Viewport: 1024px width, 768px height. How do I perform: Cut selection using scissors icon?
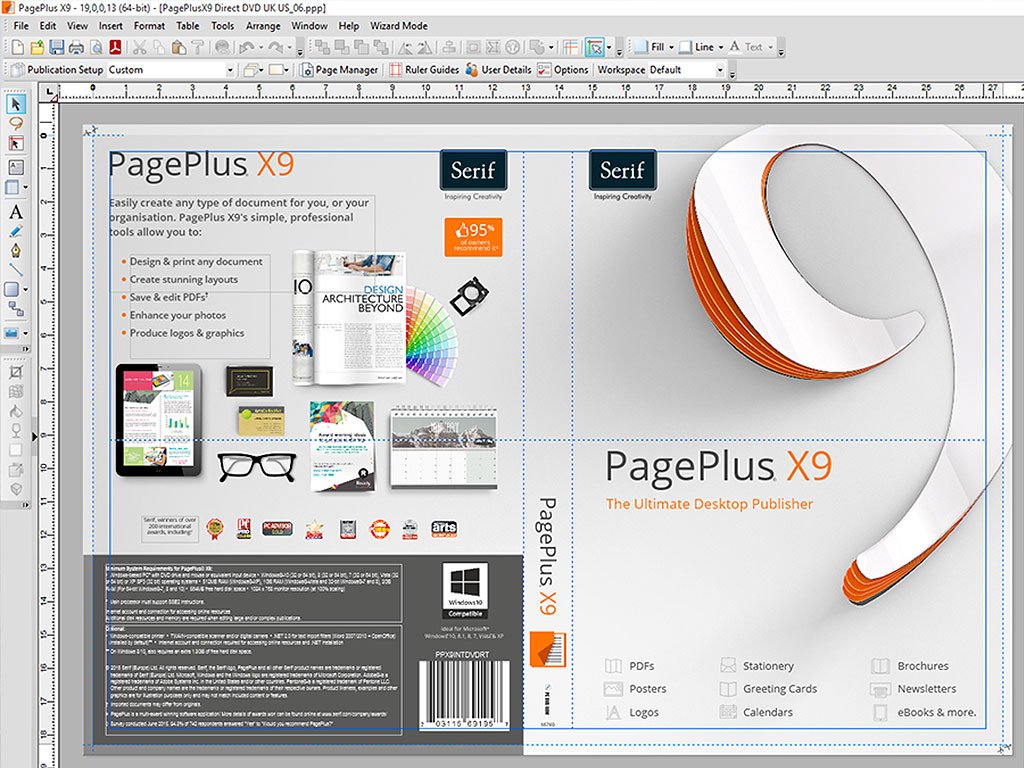coord(139,47)
